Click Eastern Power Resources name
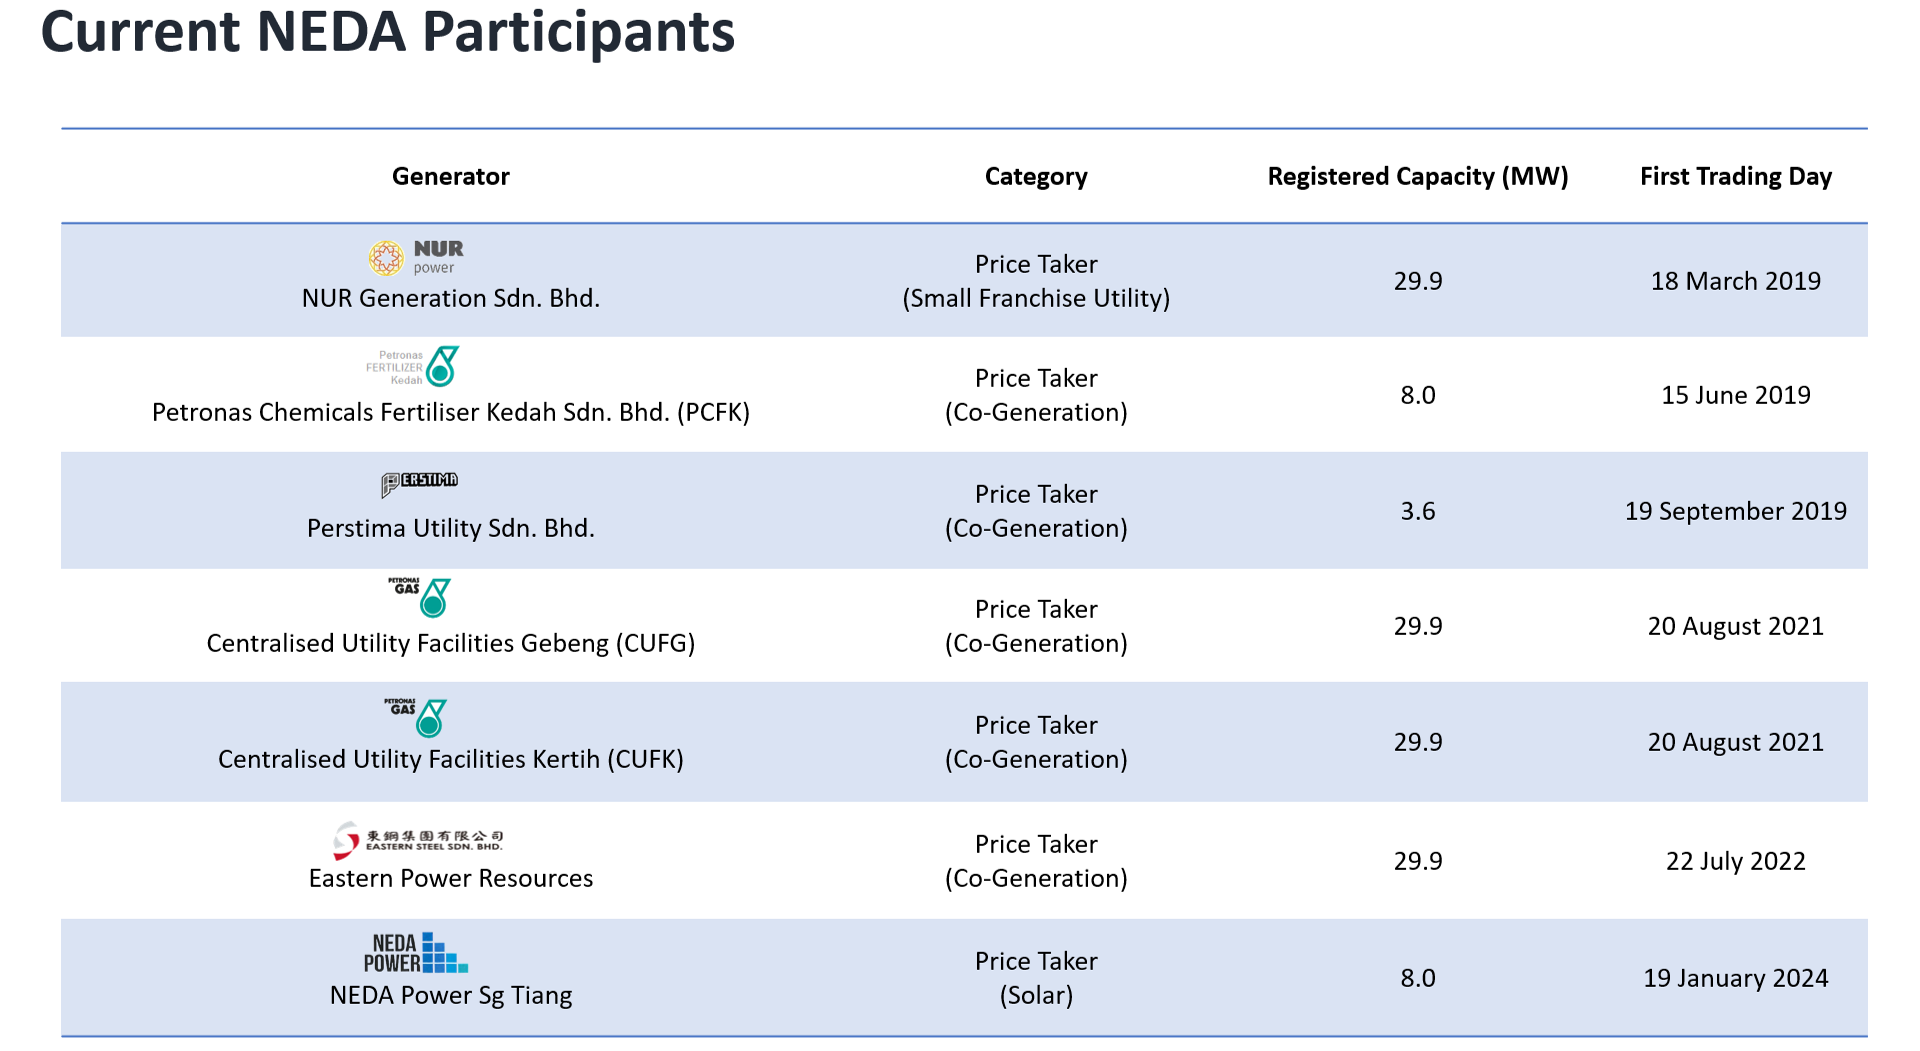The height and width of the screenshot is (1051, 1920). (450, 879)
